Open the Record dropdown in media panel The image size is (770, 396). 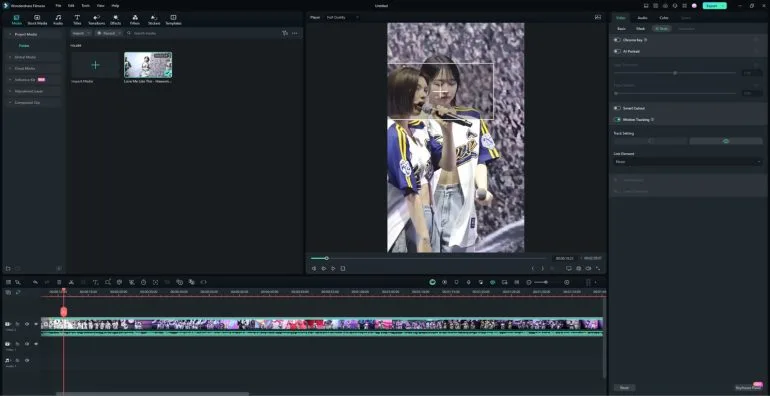click(x=109, y=33)
